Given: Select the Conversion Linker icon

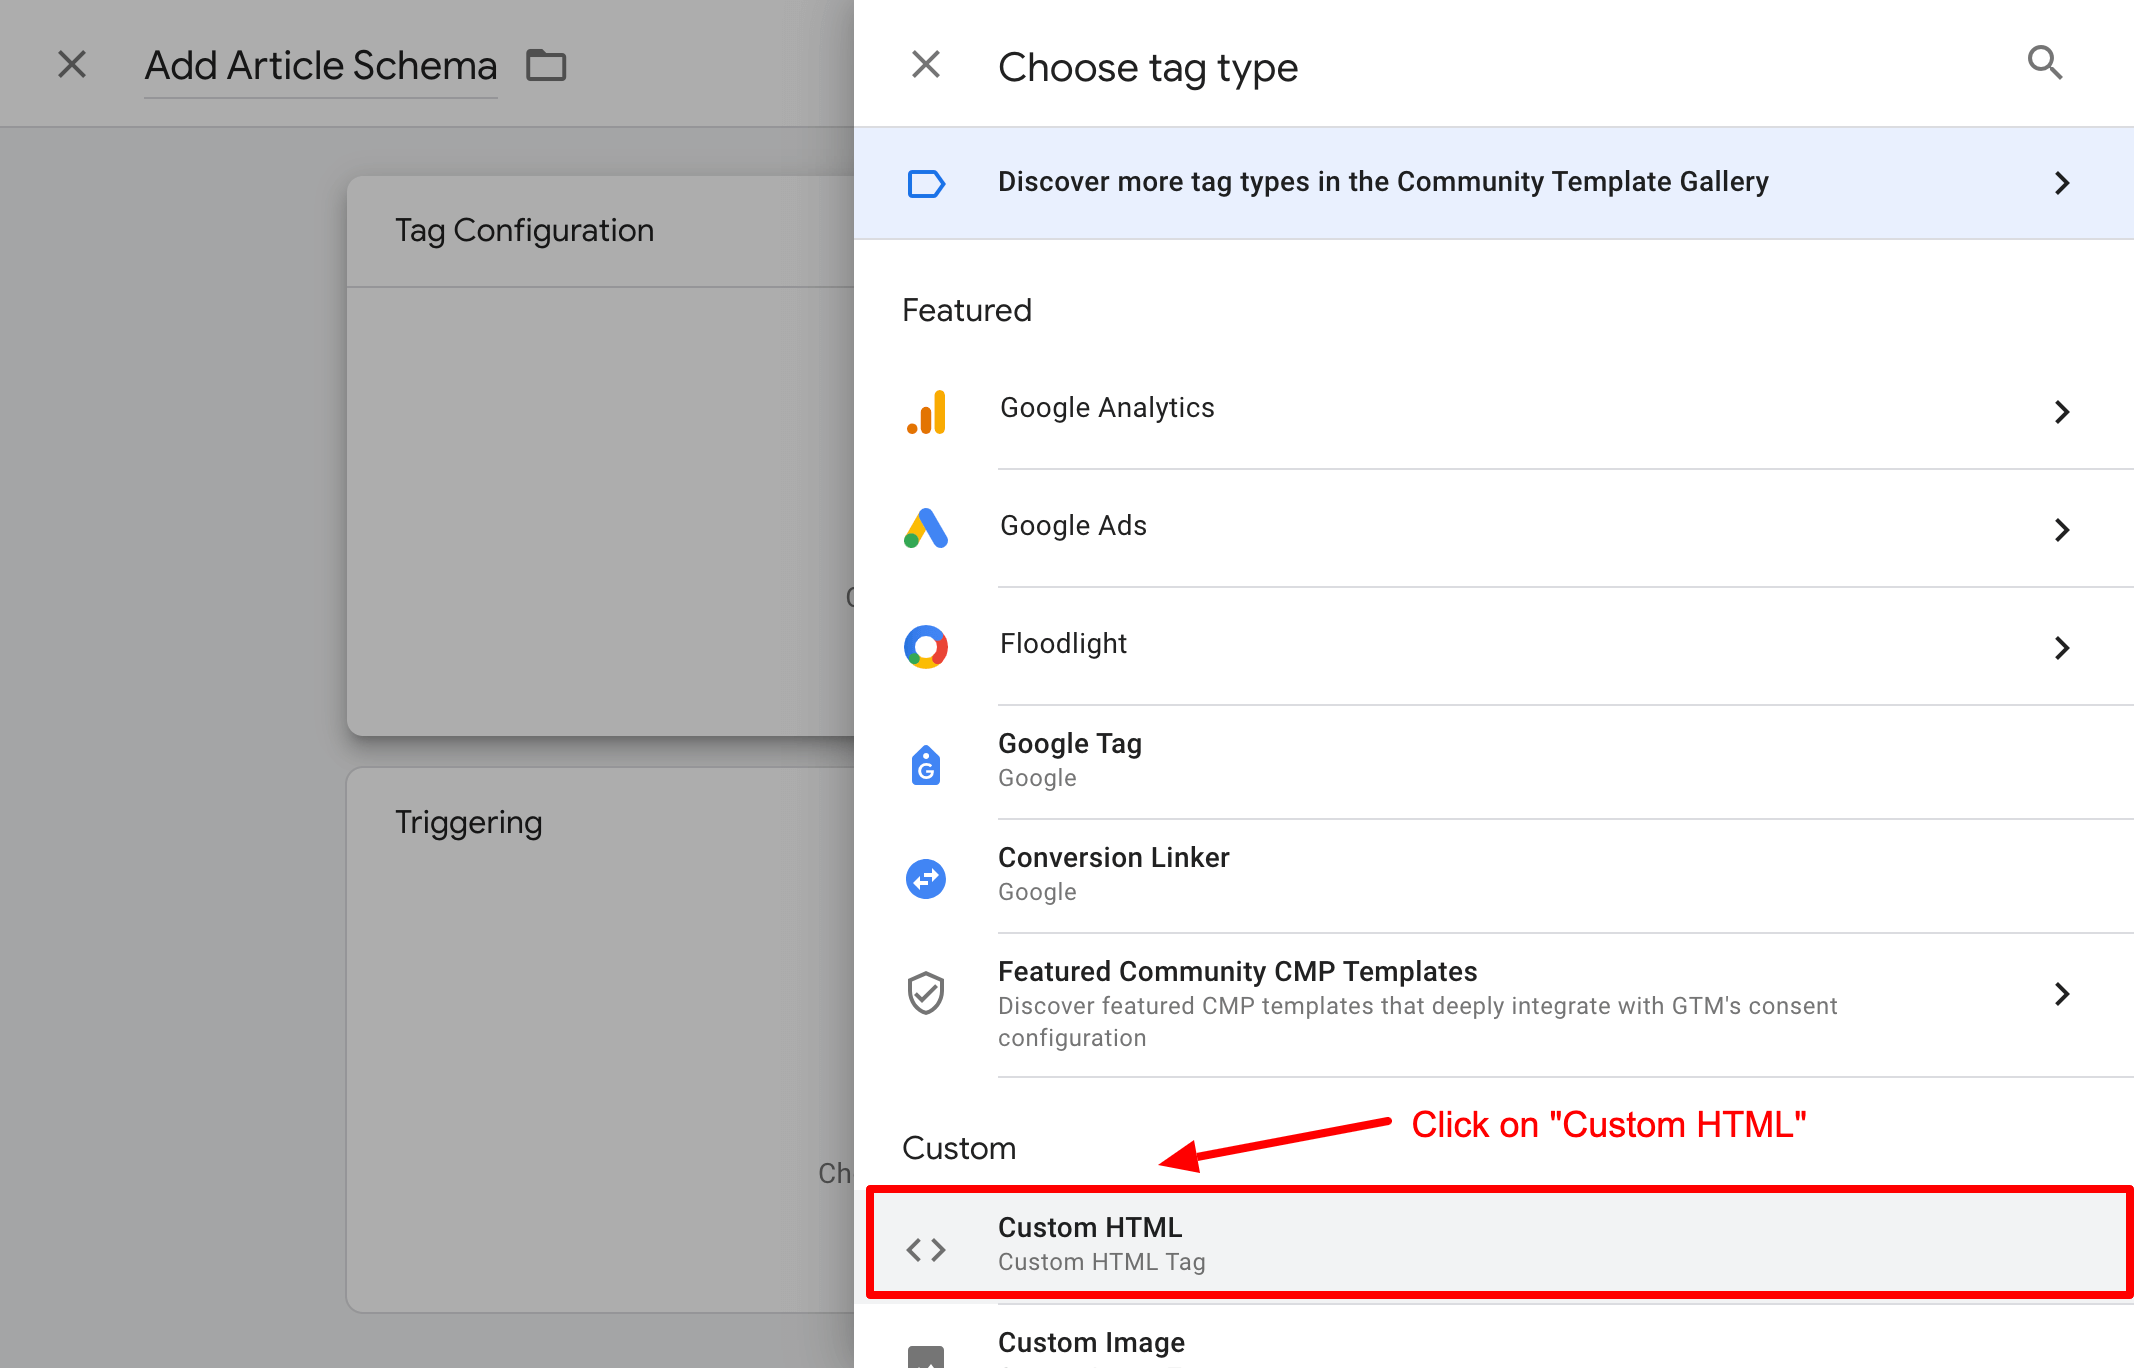Looking at the screenshot, I should click(926, 879).
